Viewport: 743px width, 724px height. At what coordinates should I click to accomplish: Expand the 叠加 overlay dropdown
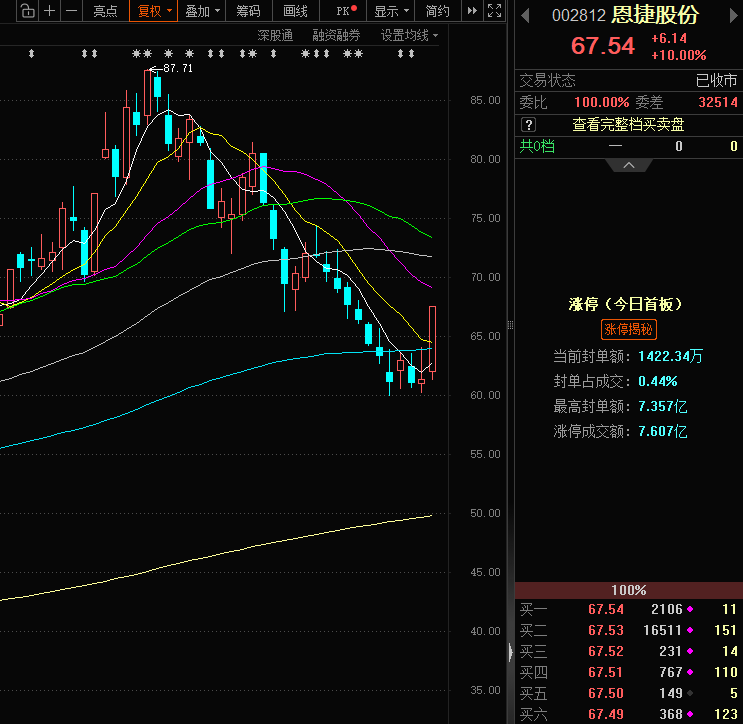pos(202,11)
